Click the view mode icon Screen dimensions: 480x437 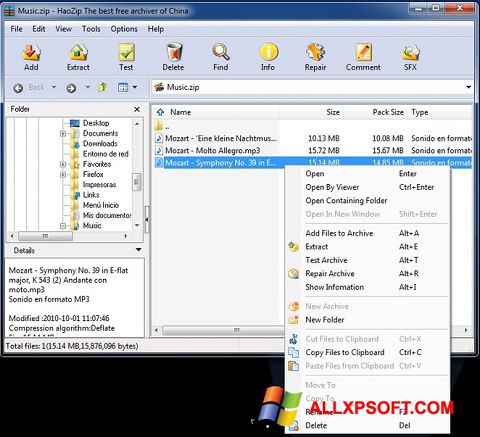(x=123, y=87)
